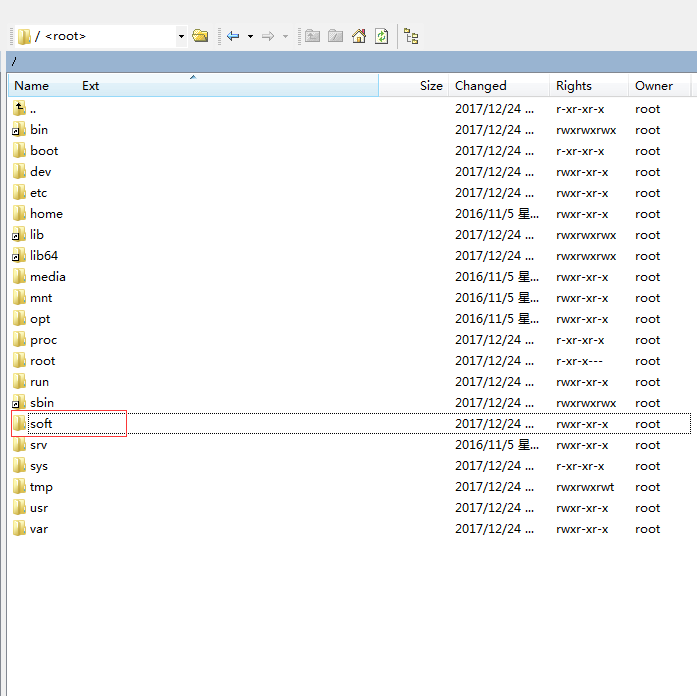Select the soft folder

[41, 424]
